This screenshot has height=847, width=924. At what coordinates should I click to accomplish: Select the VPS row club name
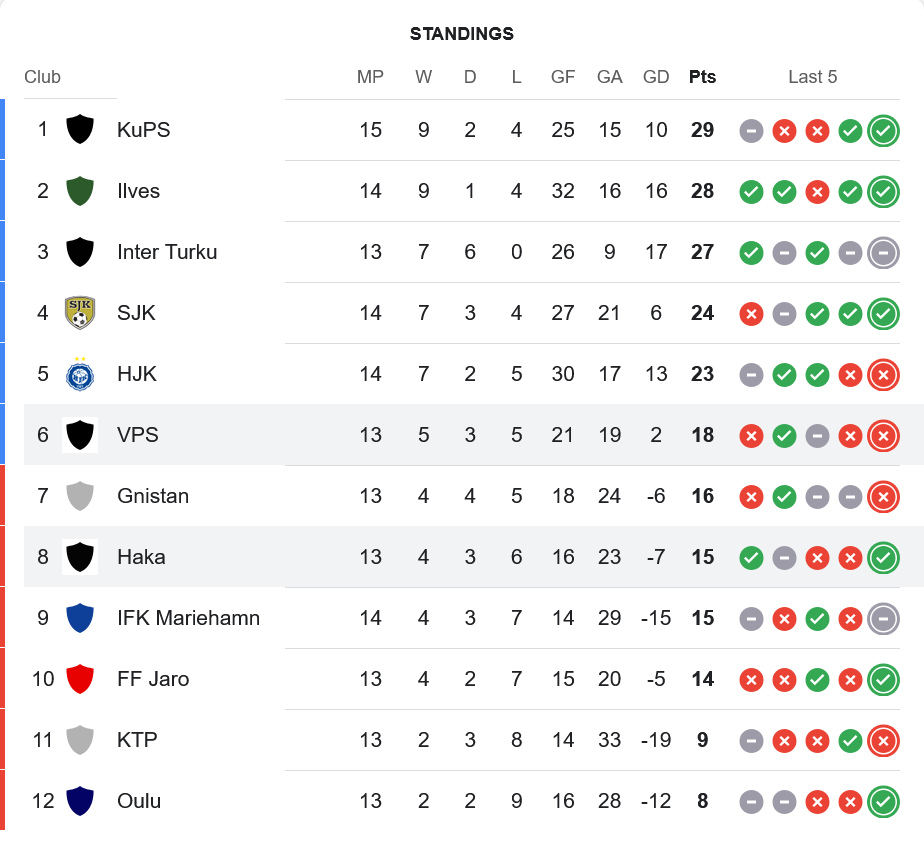coord(138,435)
